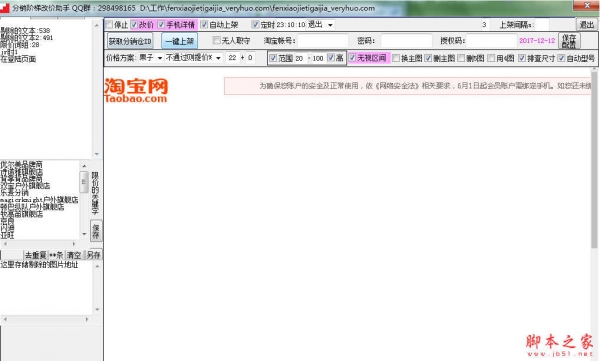Click the 退出 button at top right
This screenshot has width=600, height=361.
click(586, 25)
